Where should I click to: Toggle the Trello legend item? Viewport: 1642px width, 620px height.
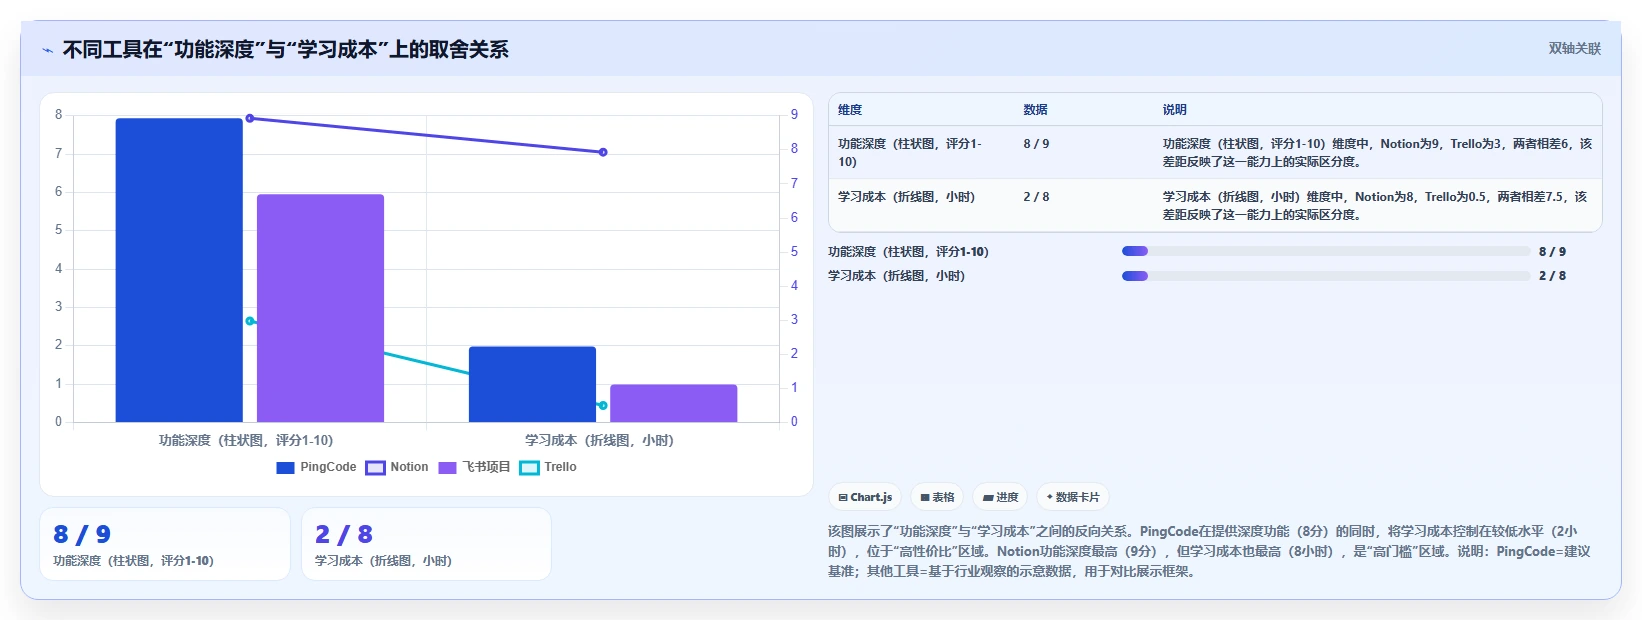coord(548,467)
